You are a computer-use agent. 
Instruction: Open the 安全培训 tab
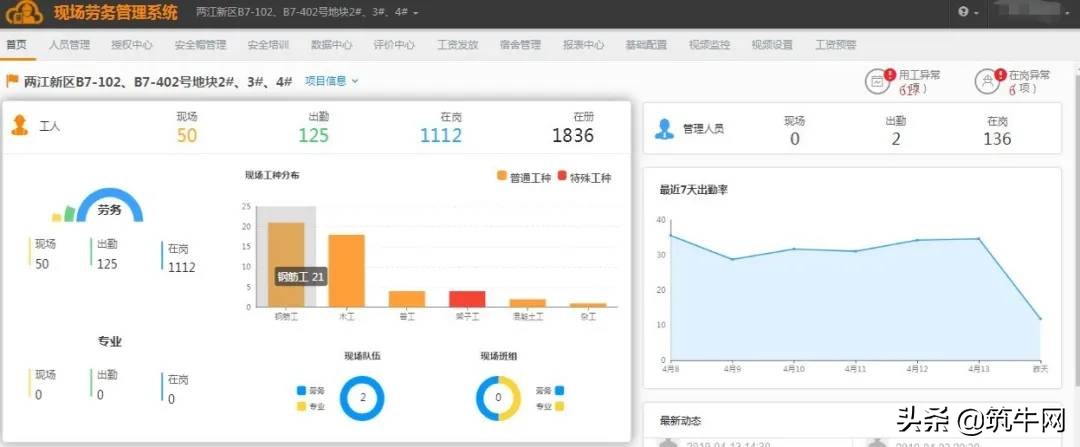coord(268,45)
